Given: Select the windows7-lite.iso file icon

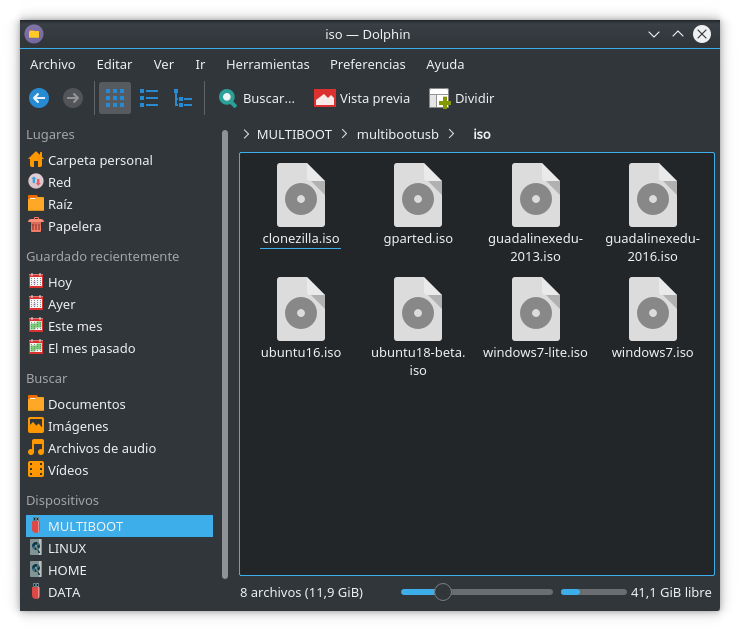Looking at the screenshot, I should (x=536, y=309).
